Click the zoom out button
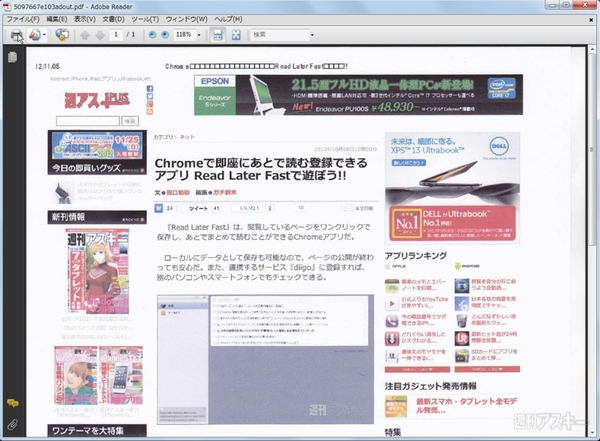Image resolution: width=600 pixels, height=441 pixels. coord(152,35)
